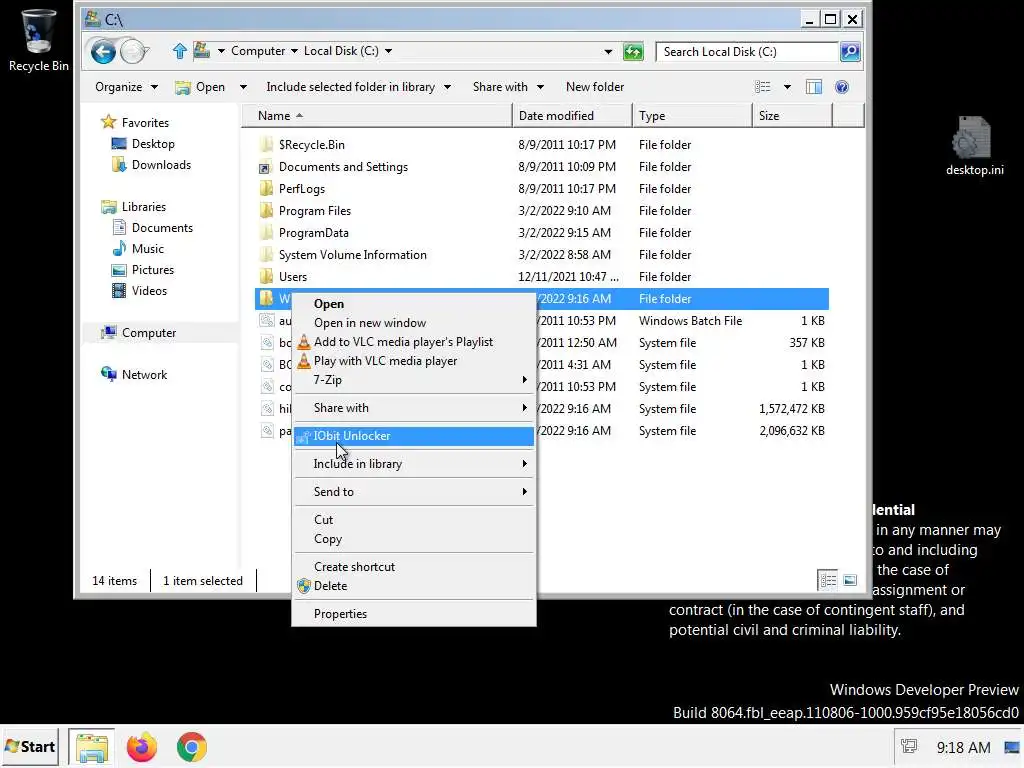
Task: Click the 9:18 AM taskbar clock
Action: pos(963,747)
